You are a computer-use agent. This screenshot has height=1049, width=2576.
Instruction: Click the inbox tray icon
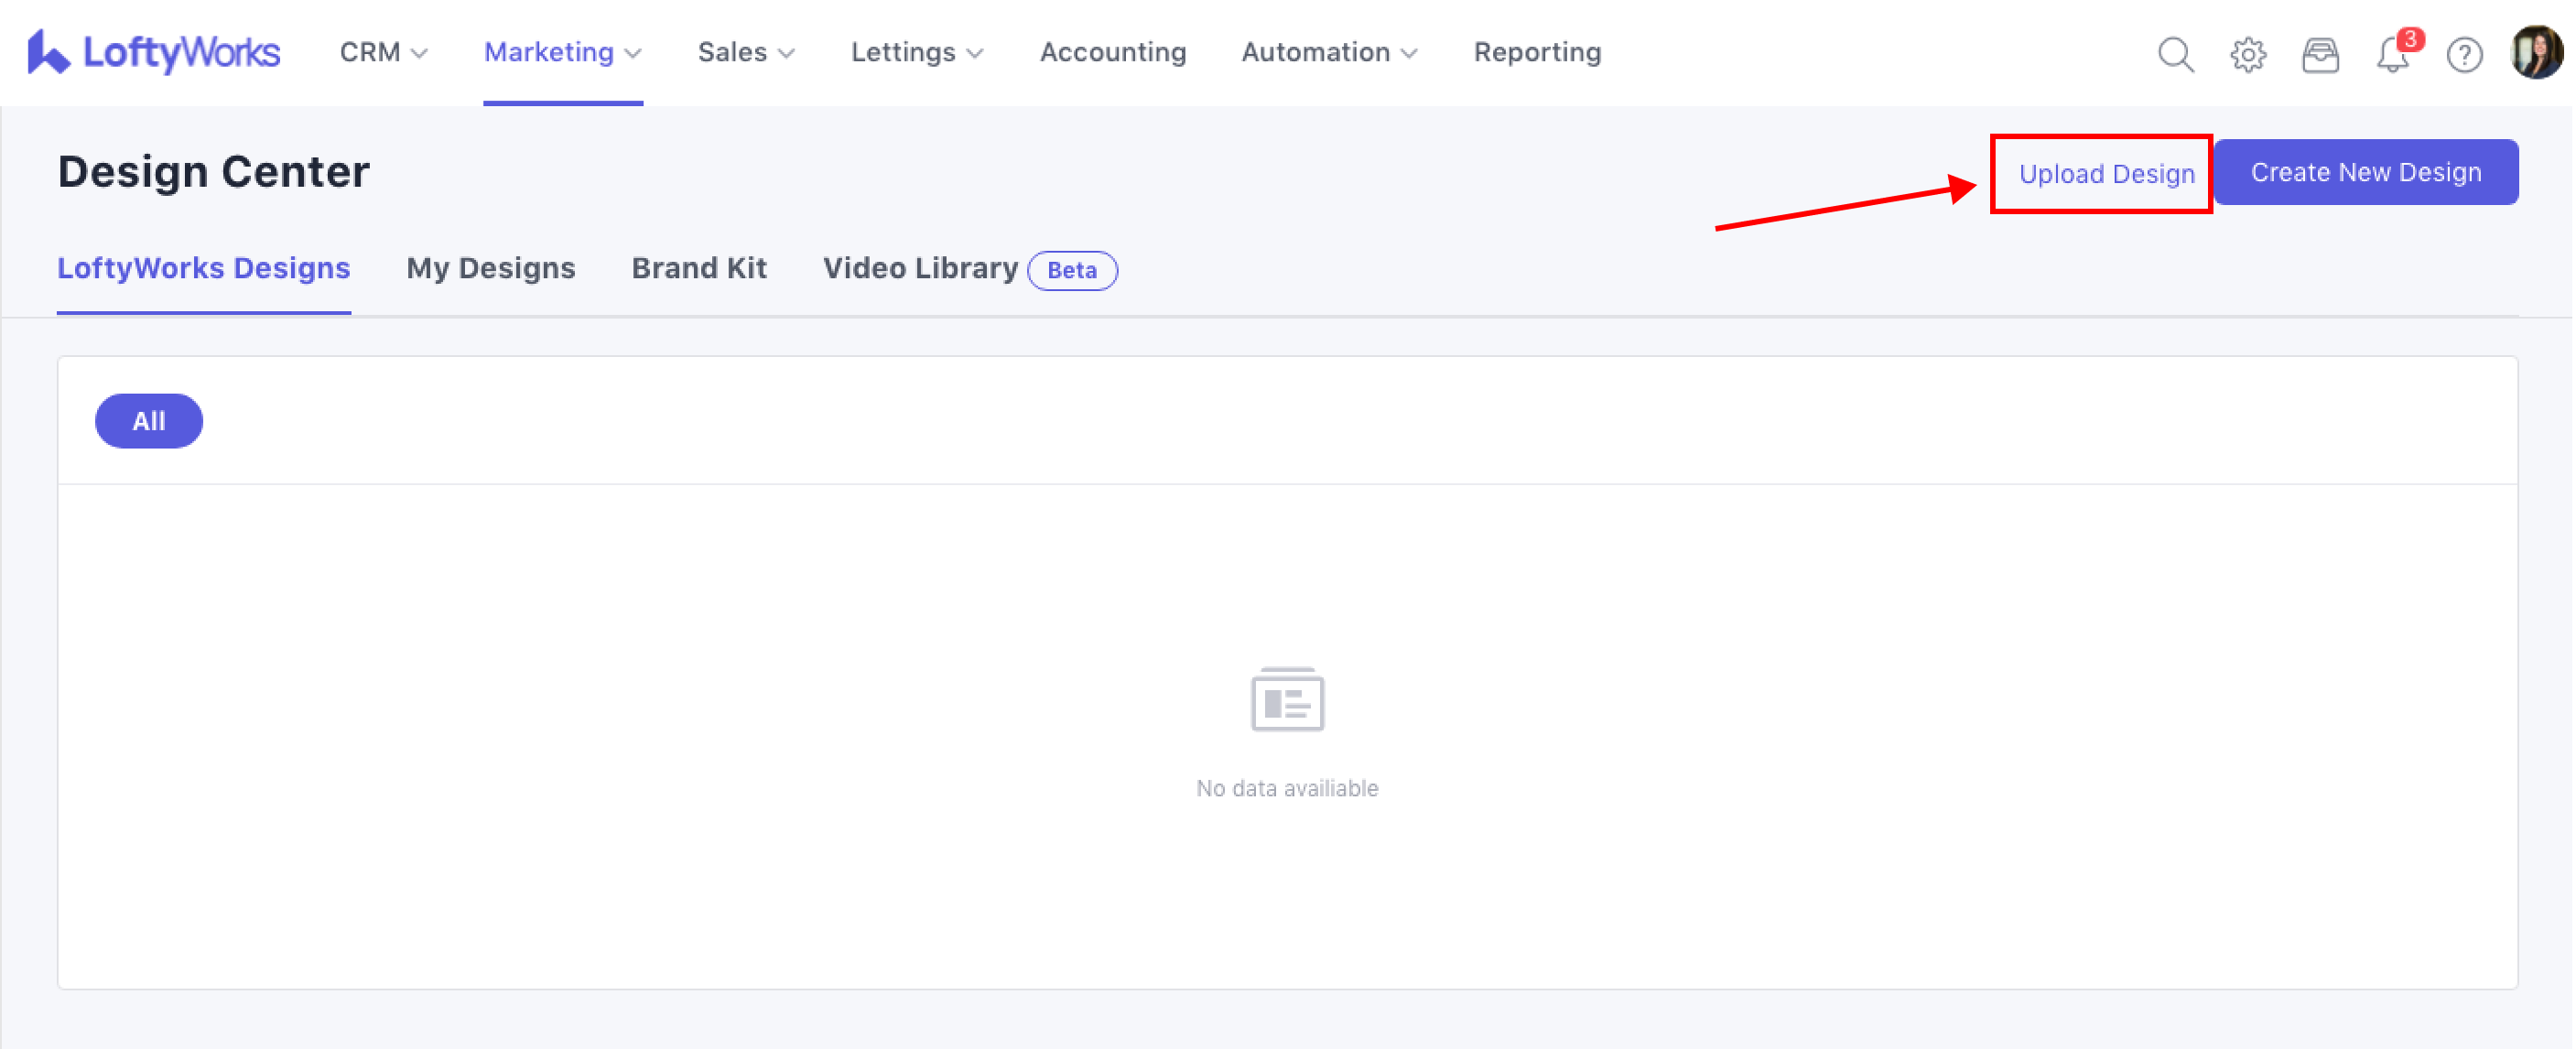click(2320, 54)
